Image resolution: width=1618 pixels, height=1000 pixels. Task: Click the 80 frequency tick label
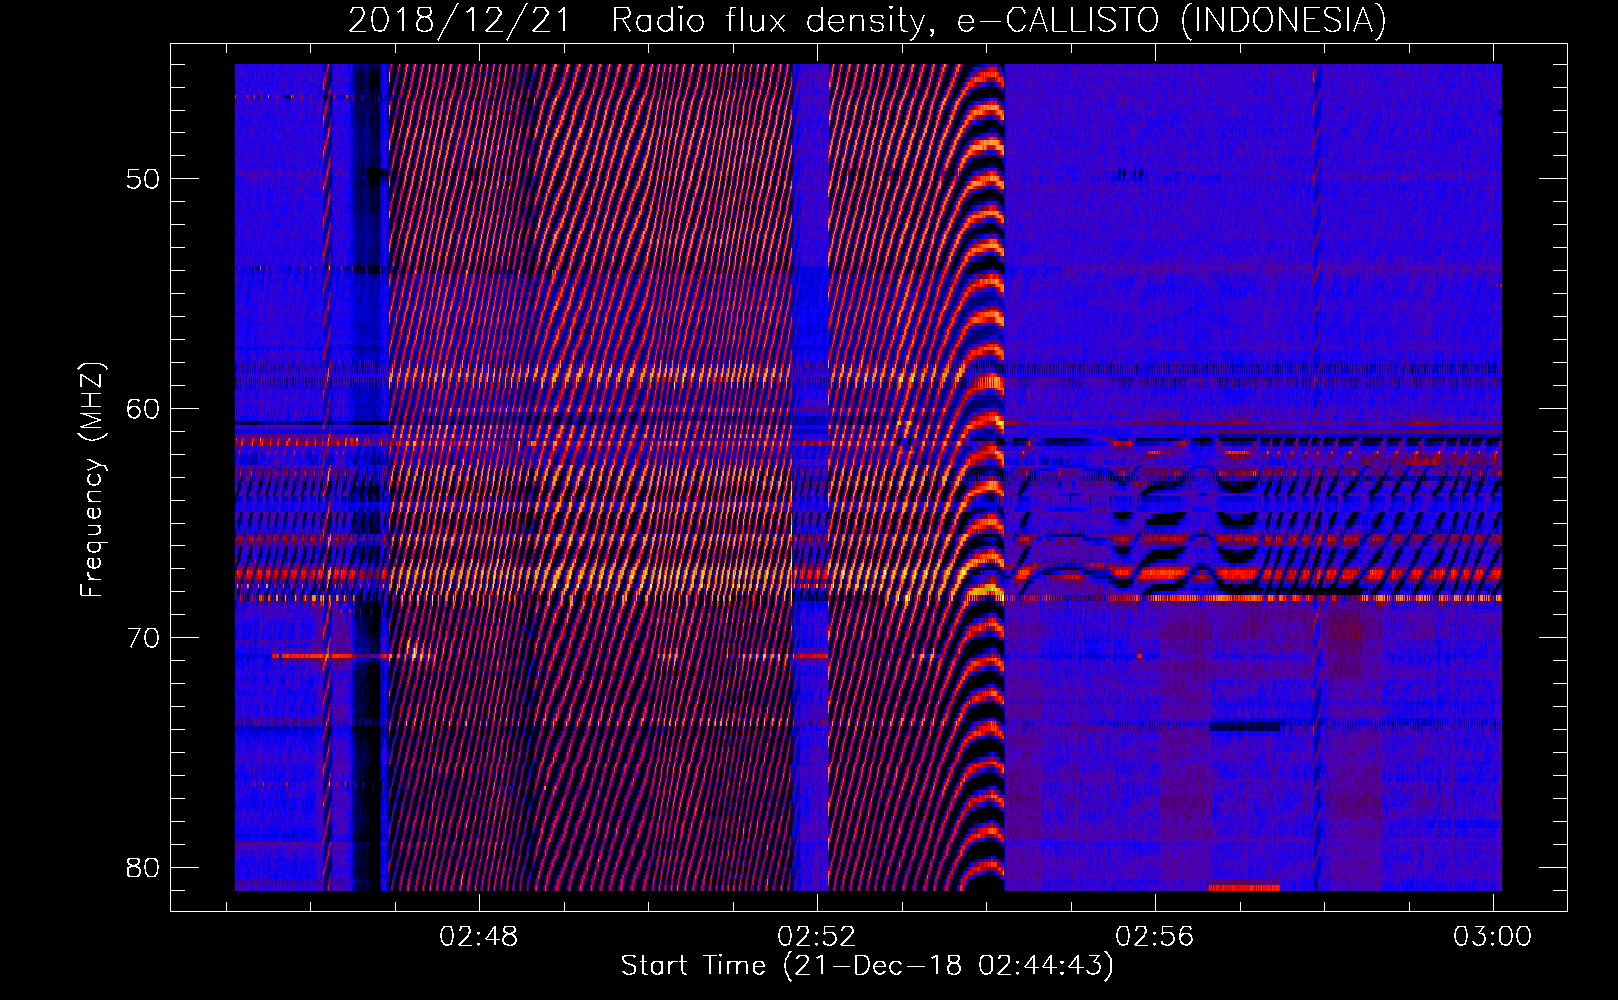tap(143, 867)
